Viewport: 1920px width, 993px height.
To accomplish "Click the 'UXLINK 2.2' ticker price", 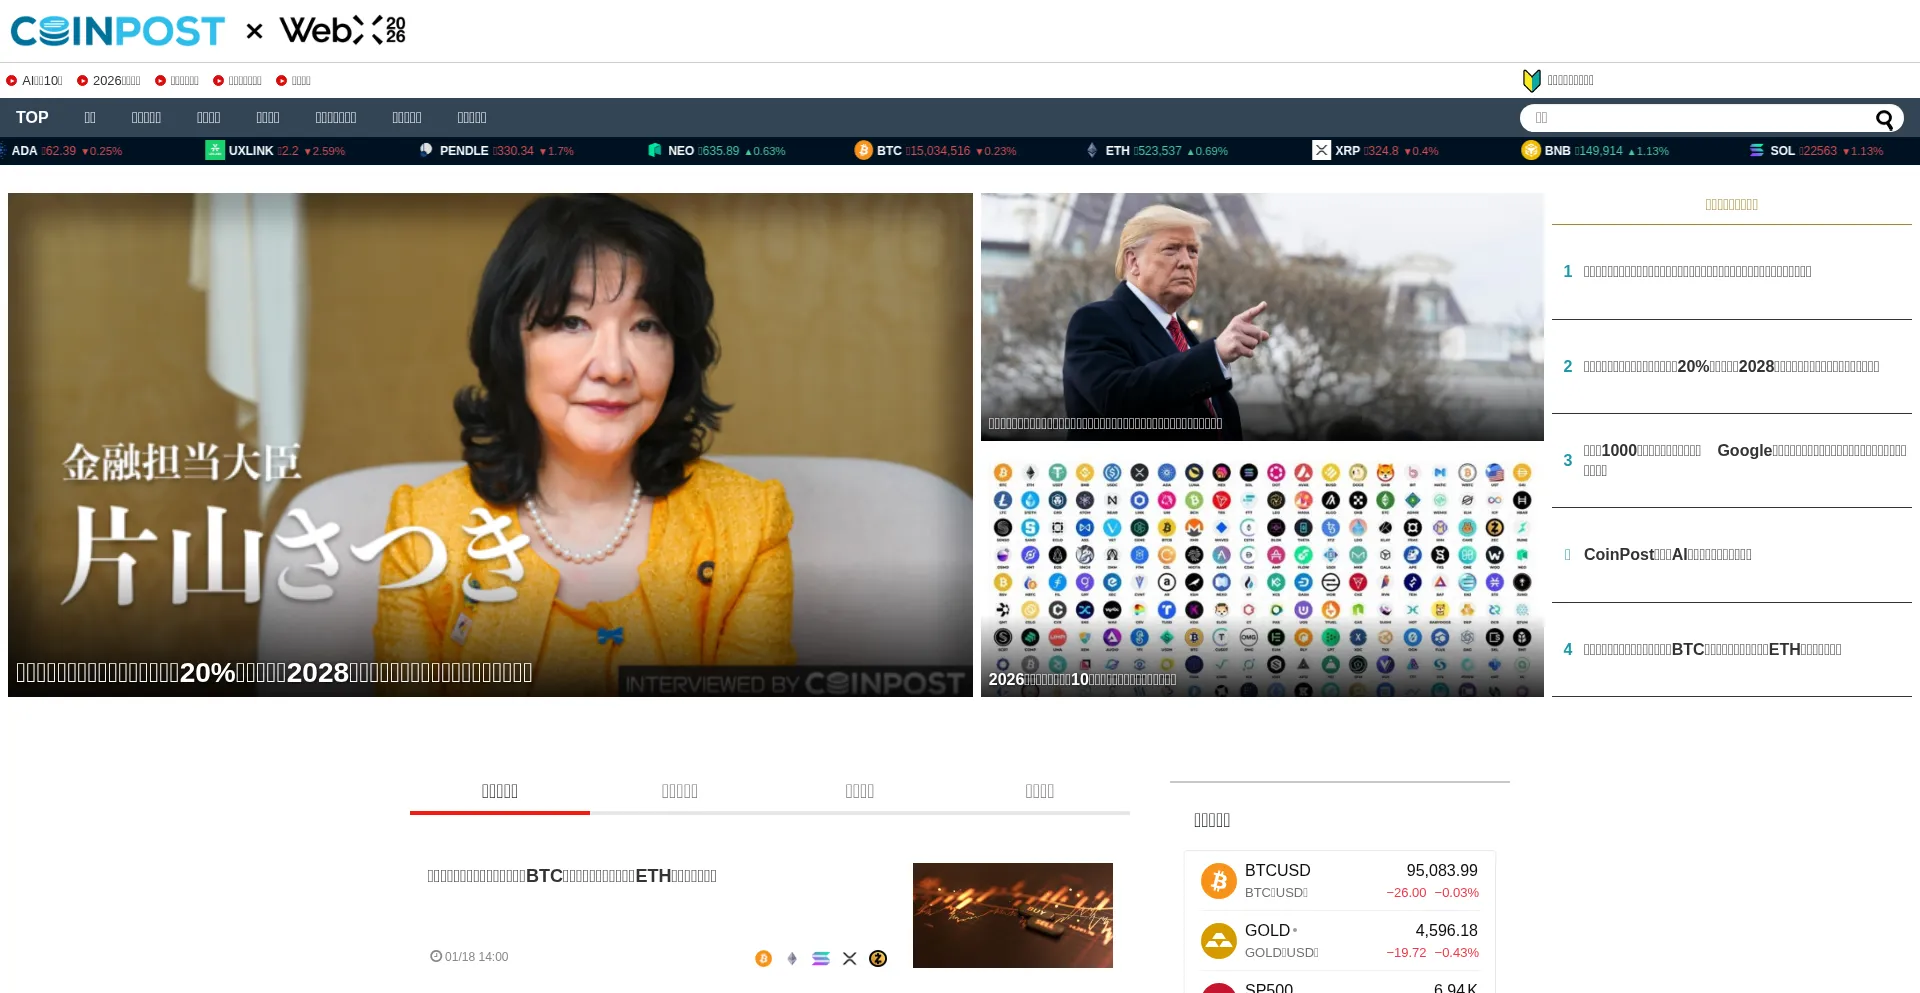I will tap(287, 151).
